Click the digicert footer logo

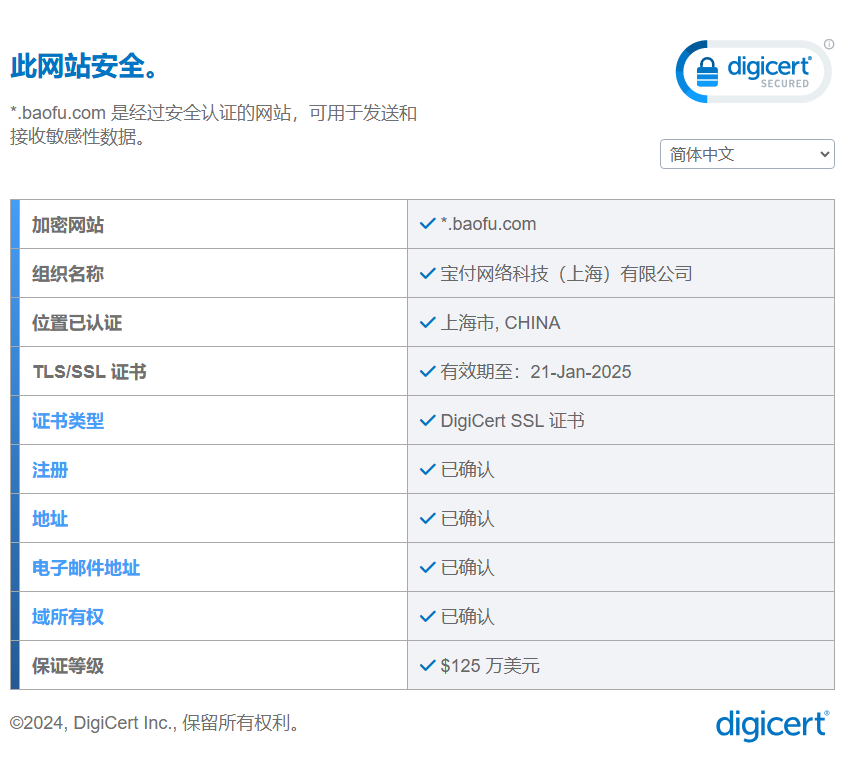(773, 725)
